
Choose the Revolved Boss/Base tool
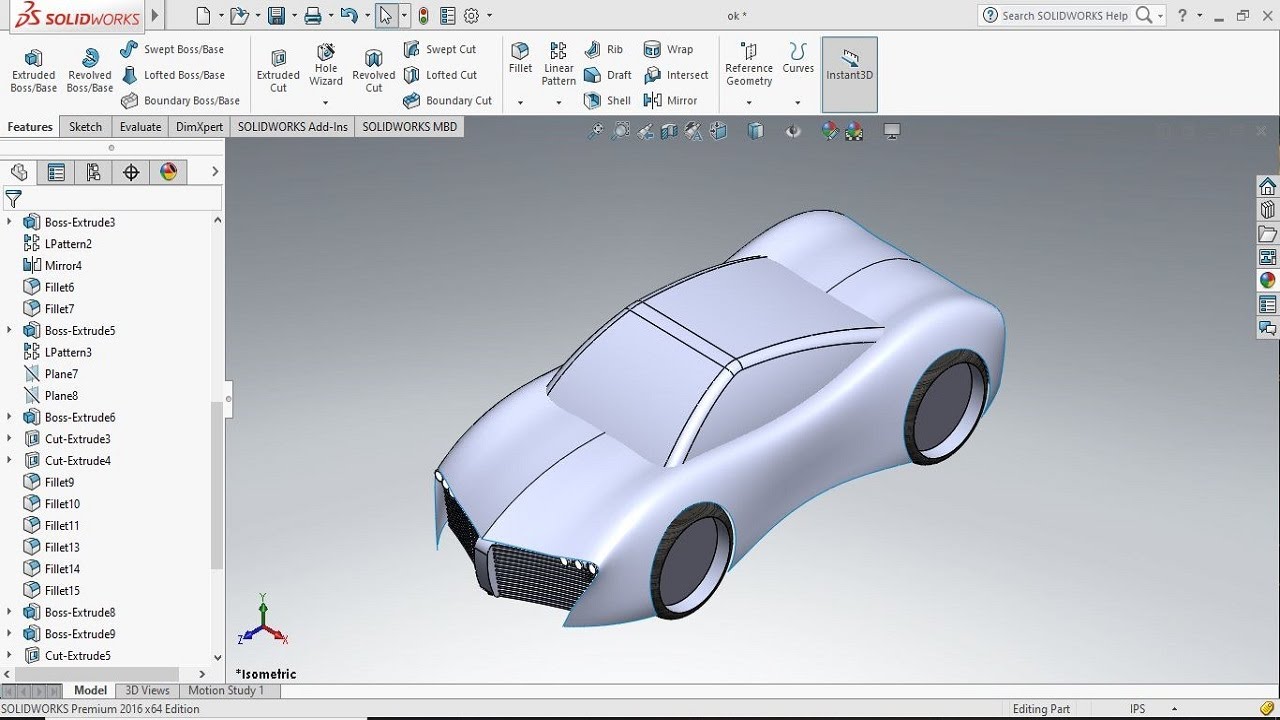coord(89,71)
